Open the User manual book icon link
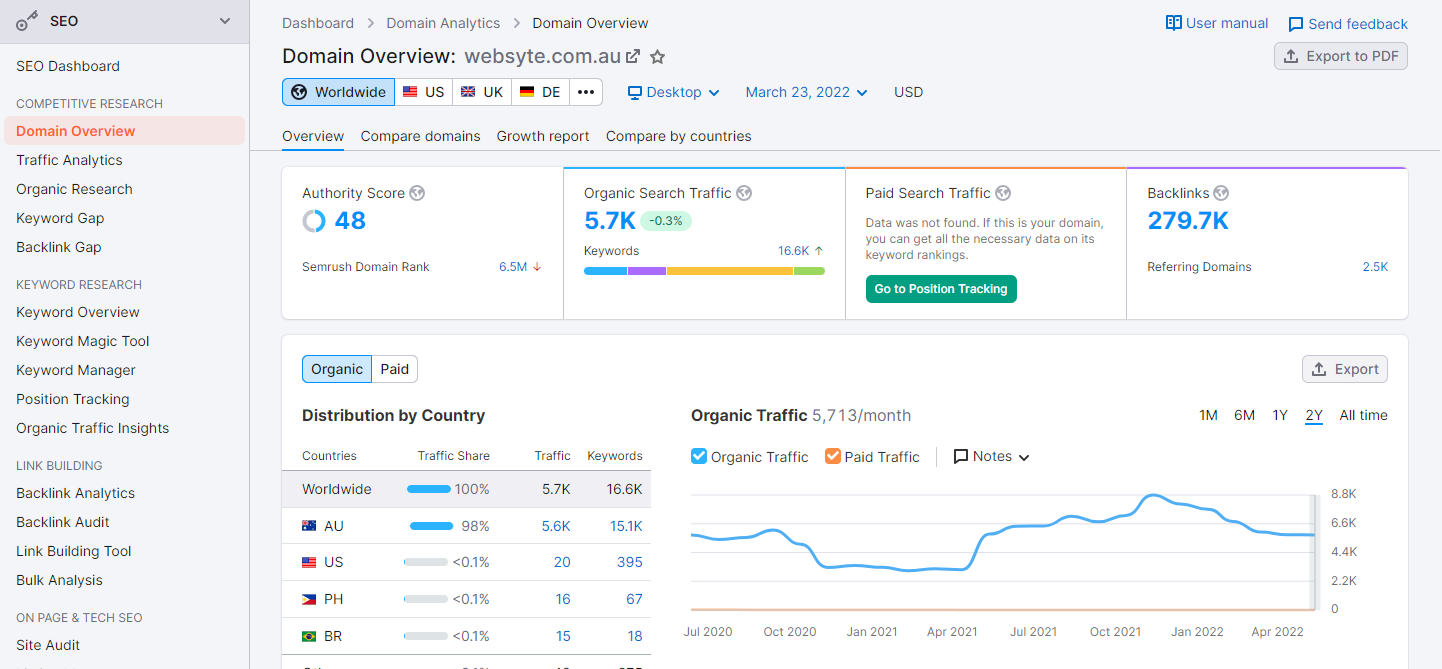 [1174, 23]
